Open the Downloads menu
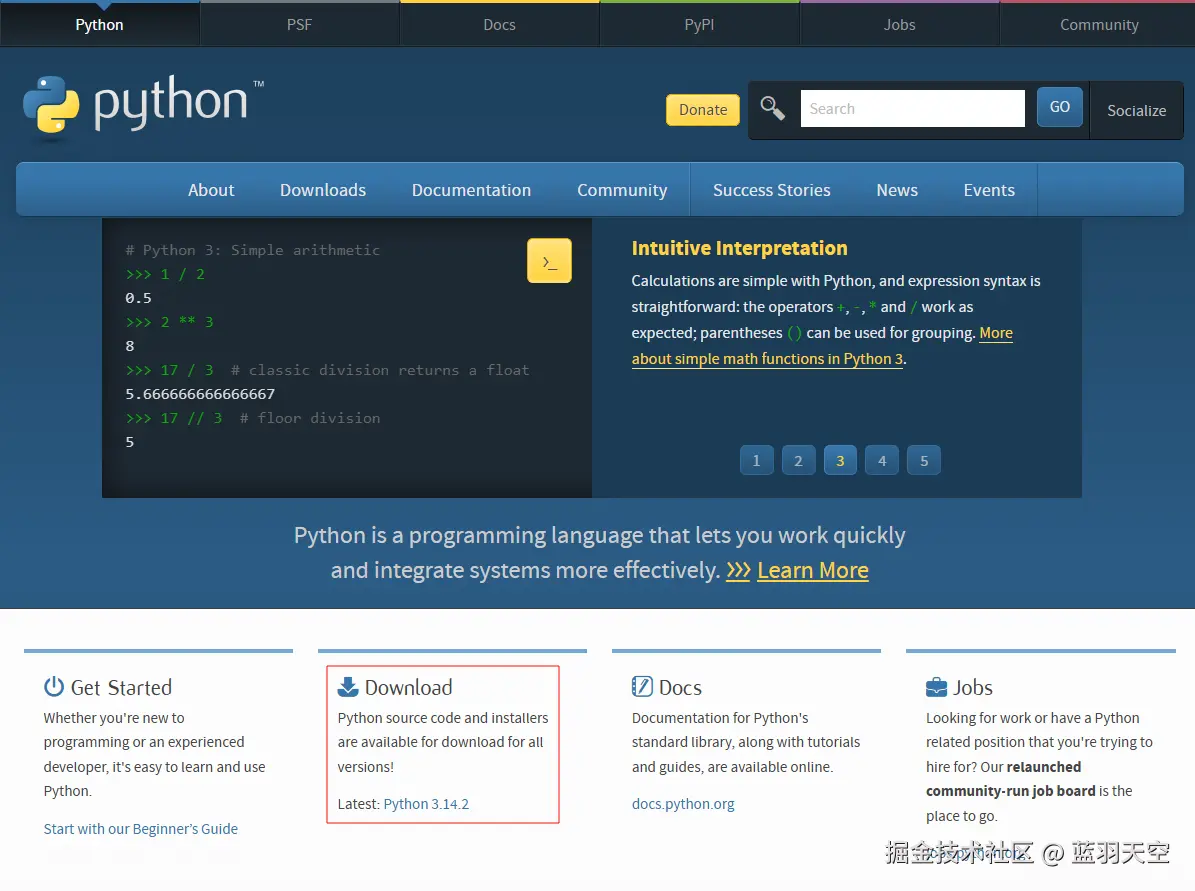Viewport: 1195px width, 891px height. coord(322,189)
